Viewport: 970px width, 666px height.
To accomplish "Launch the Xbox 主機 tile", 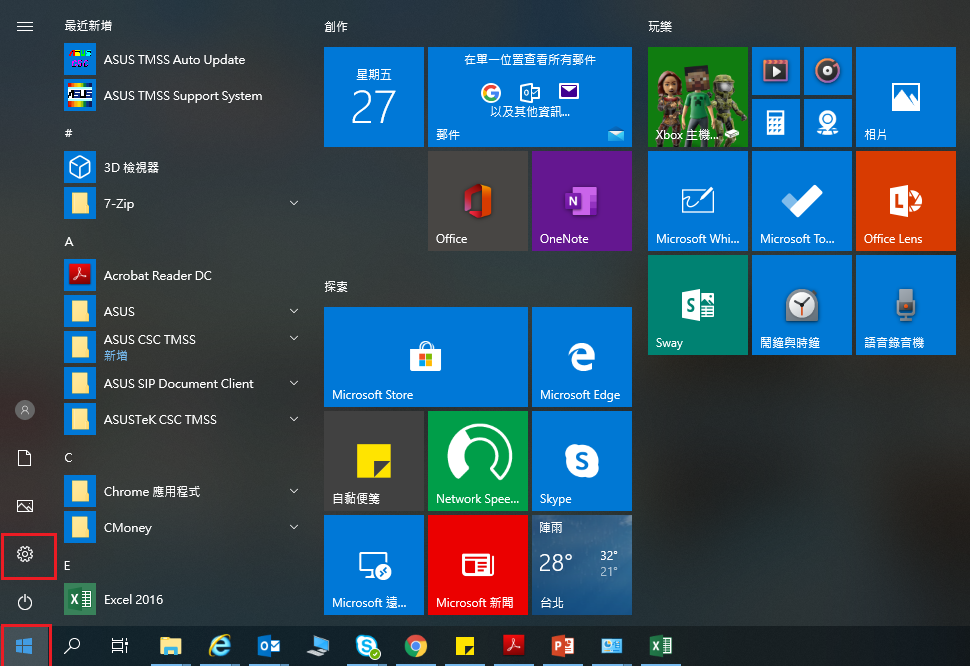I will pos(698,96).
